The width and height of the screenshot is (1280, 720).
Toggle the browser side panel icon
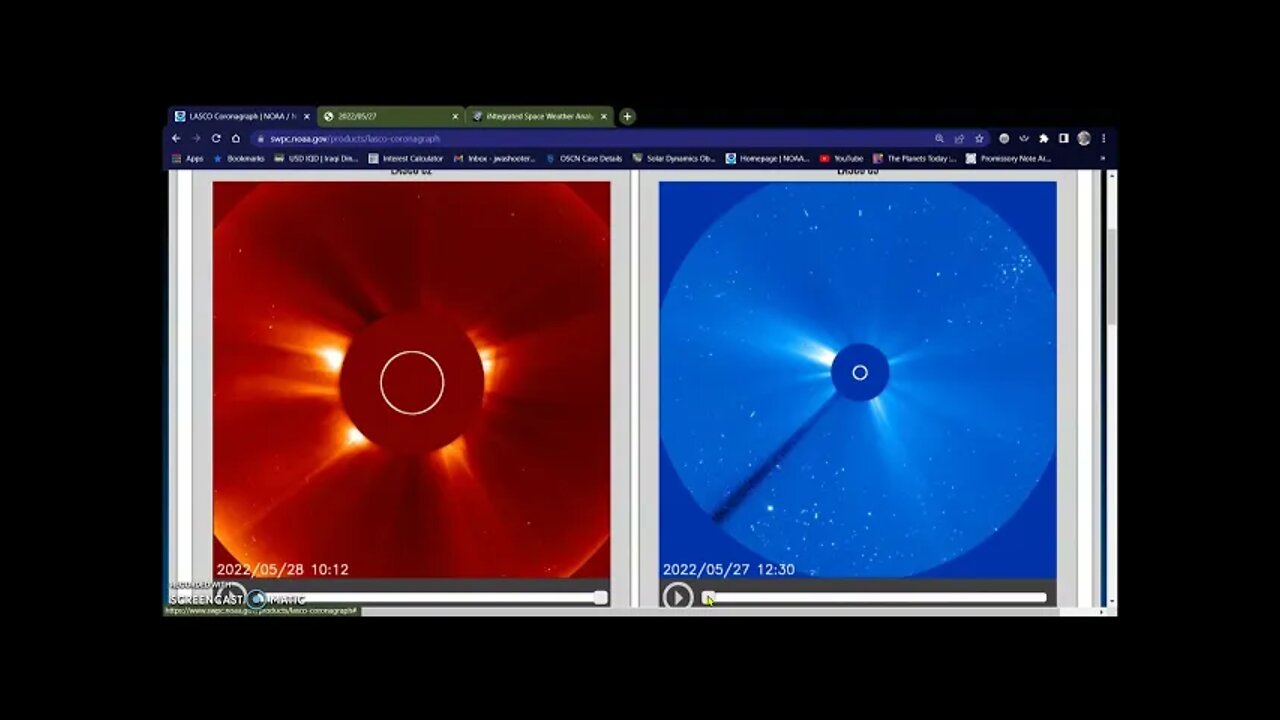pos(1064,139)
